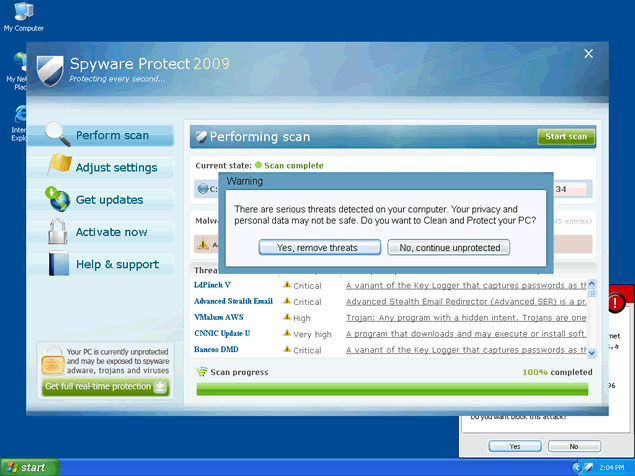Open the Windows Start menu
The image size is (635, 476).
(x=28, y=467)
